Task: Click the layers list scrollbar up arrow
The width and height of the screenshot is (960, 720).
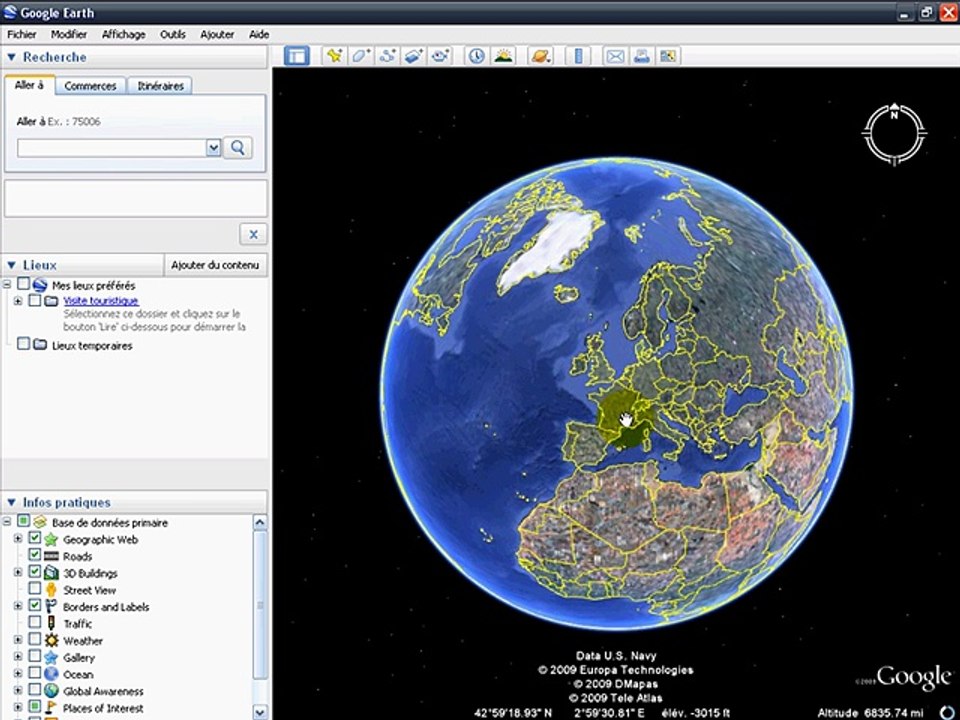Action: coord(260,522)
